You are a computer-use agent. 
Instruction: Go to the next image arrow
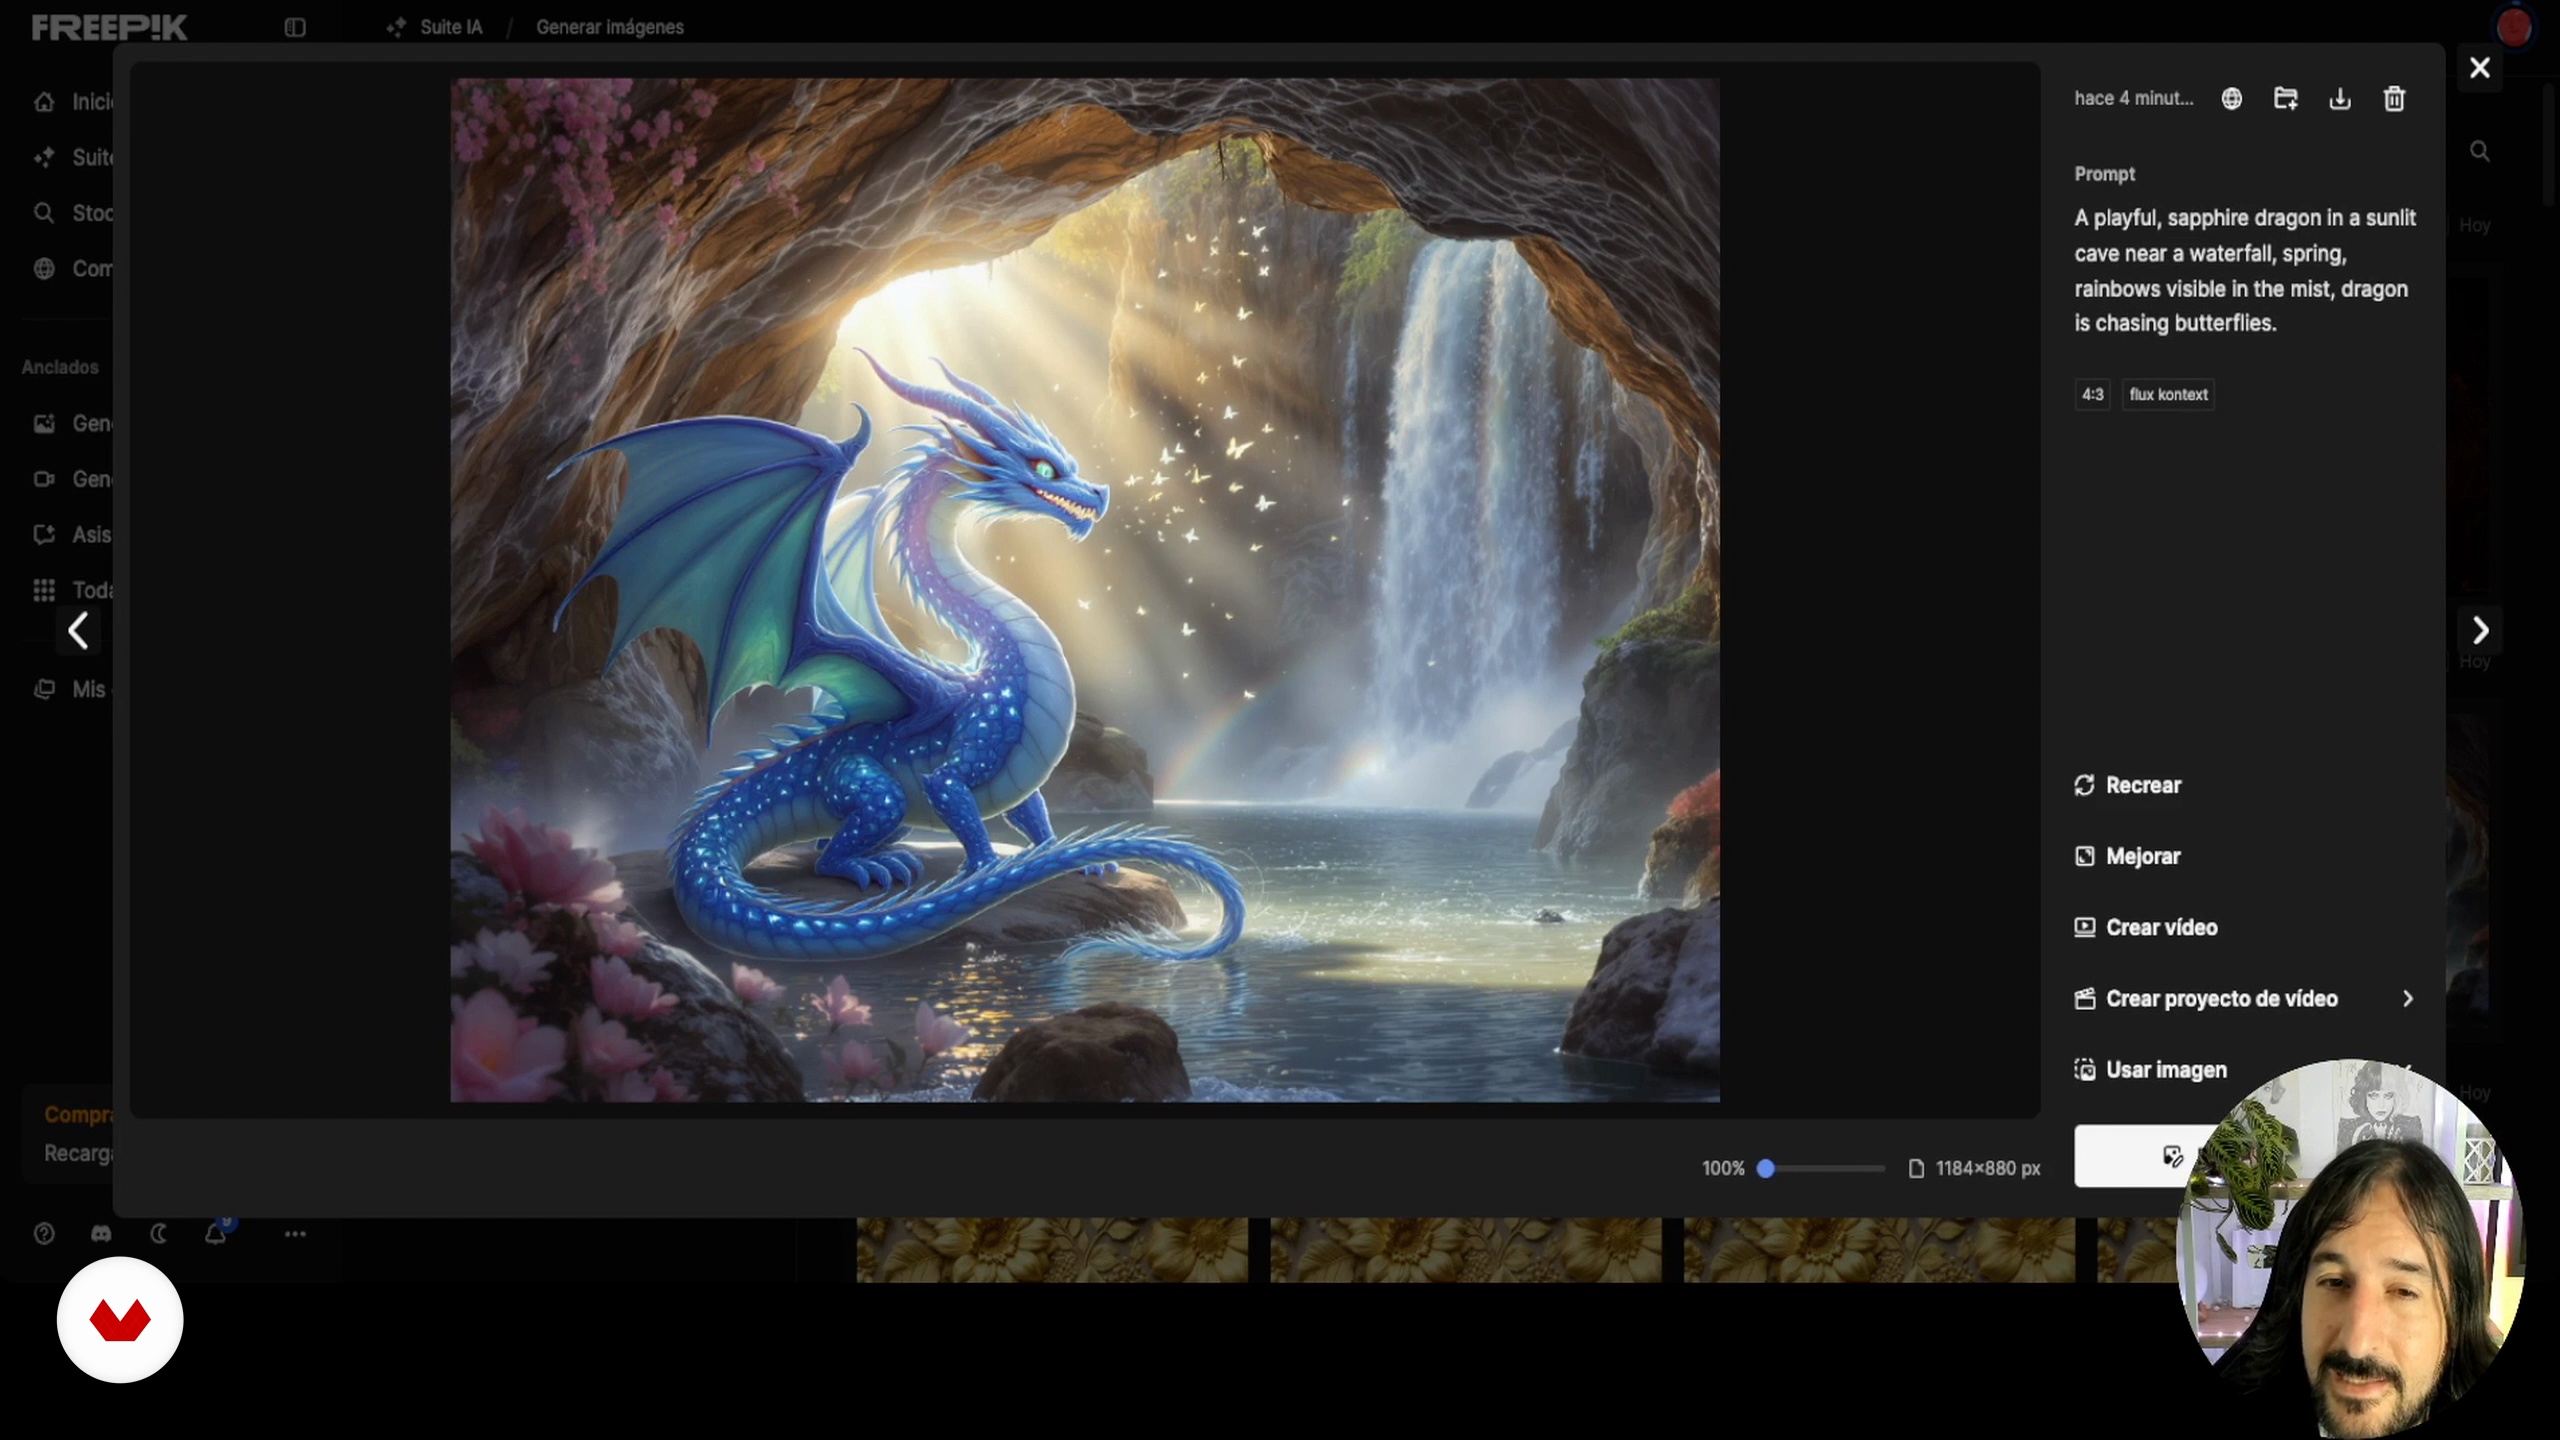[2480, 630]
